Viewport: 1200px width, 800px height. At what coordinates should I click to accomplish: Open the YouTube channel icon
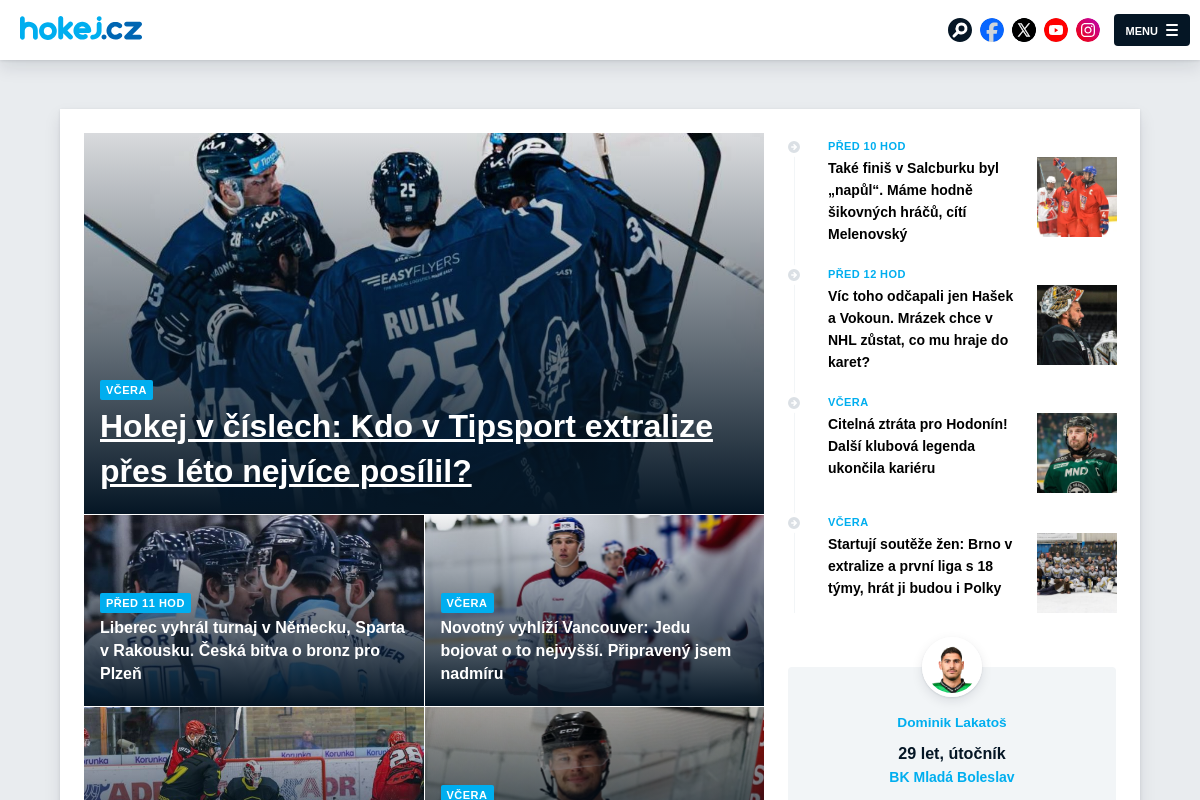[1056, 30]
